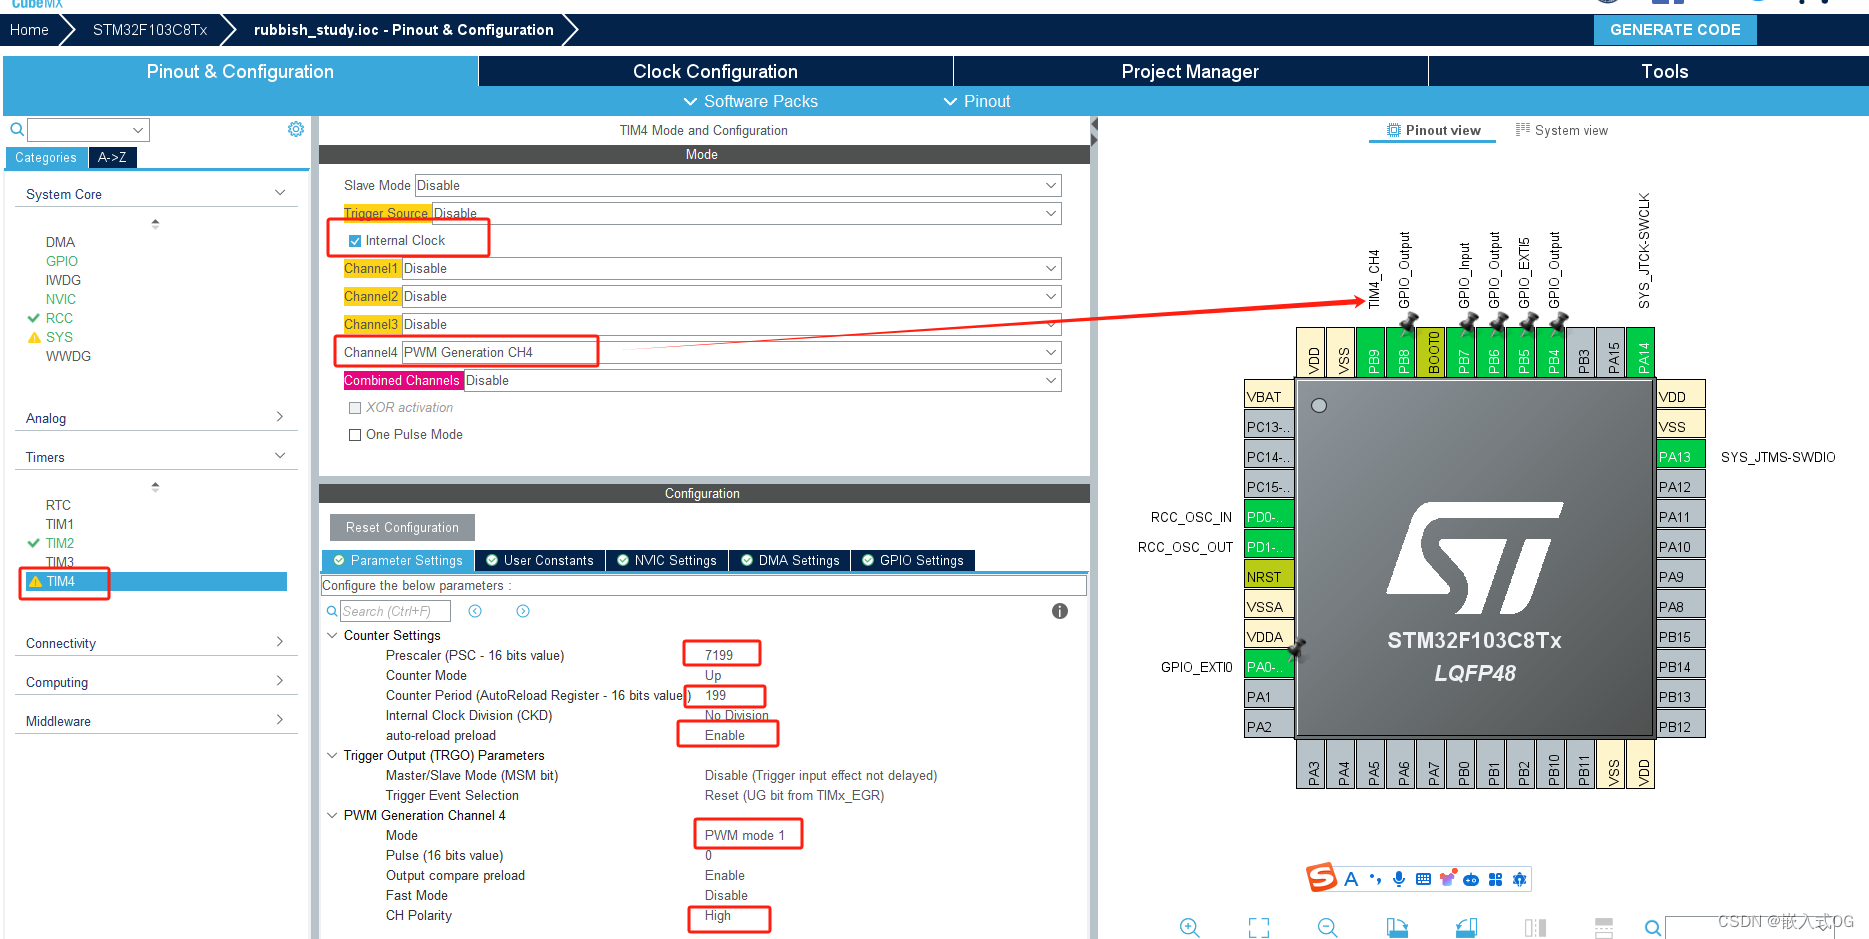Toggle the horizontal split view icon

point(1604,928)
